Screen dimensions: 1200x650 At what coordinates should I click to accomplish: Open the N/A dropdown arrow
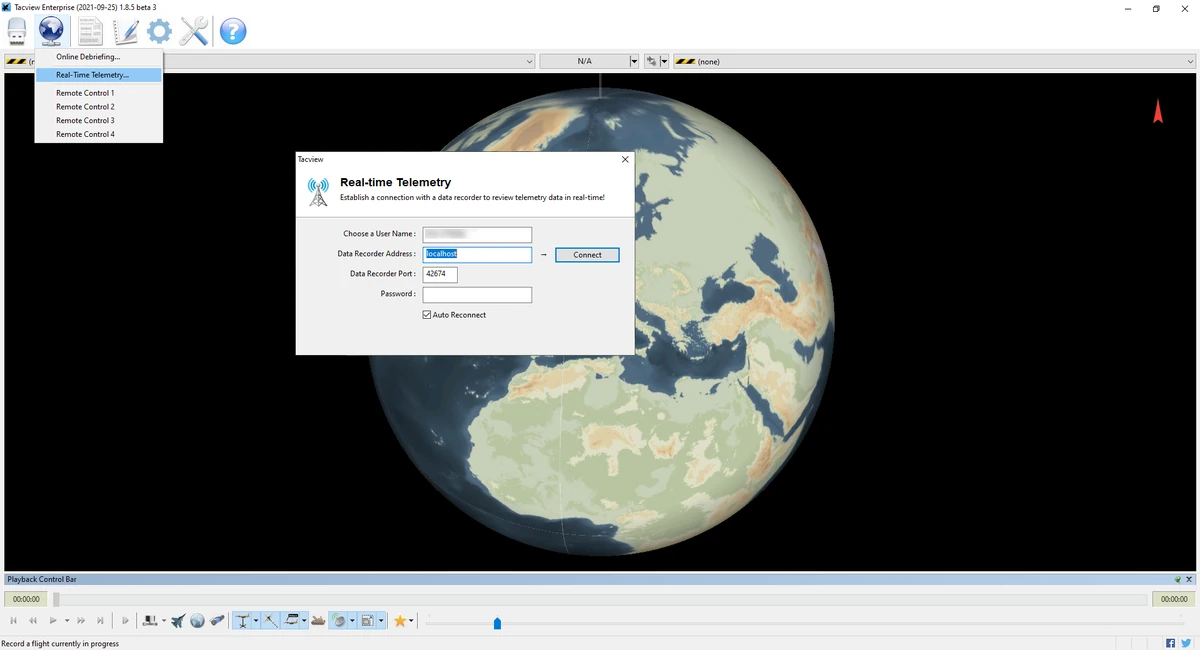(633, 62)
